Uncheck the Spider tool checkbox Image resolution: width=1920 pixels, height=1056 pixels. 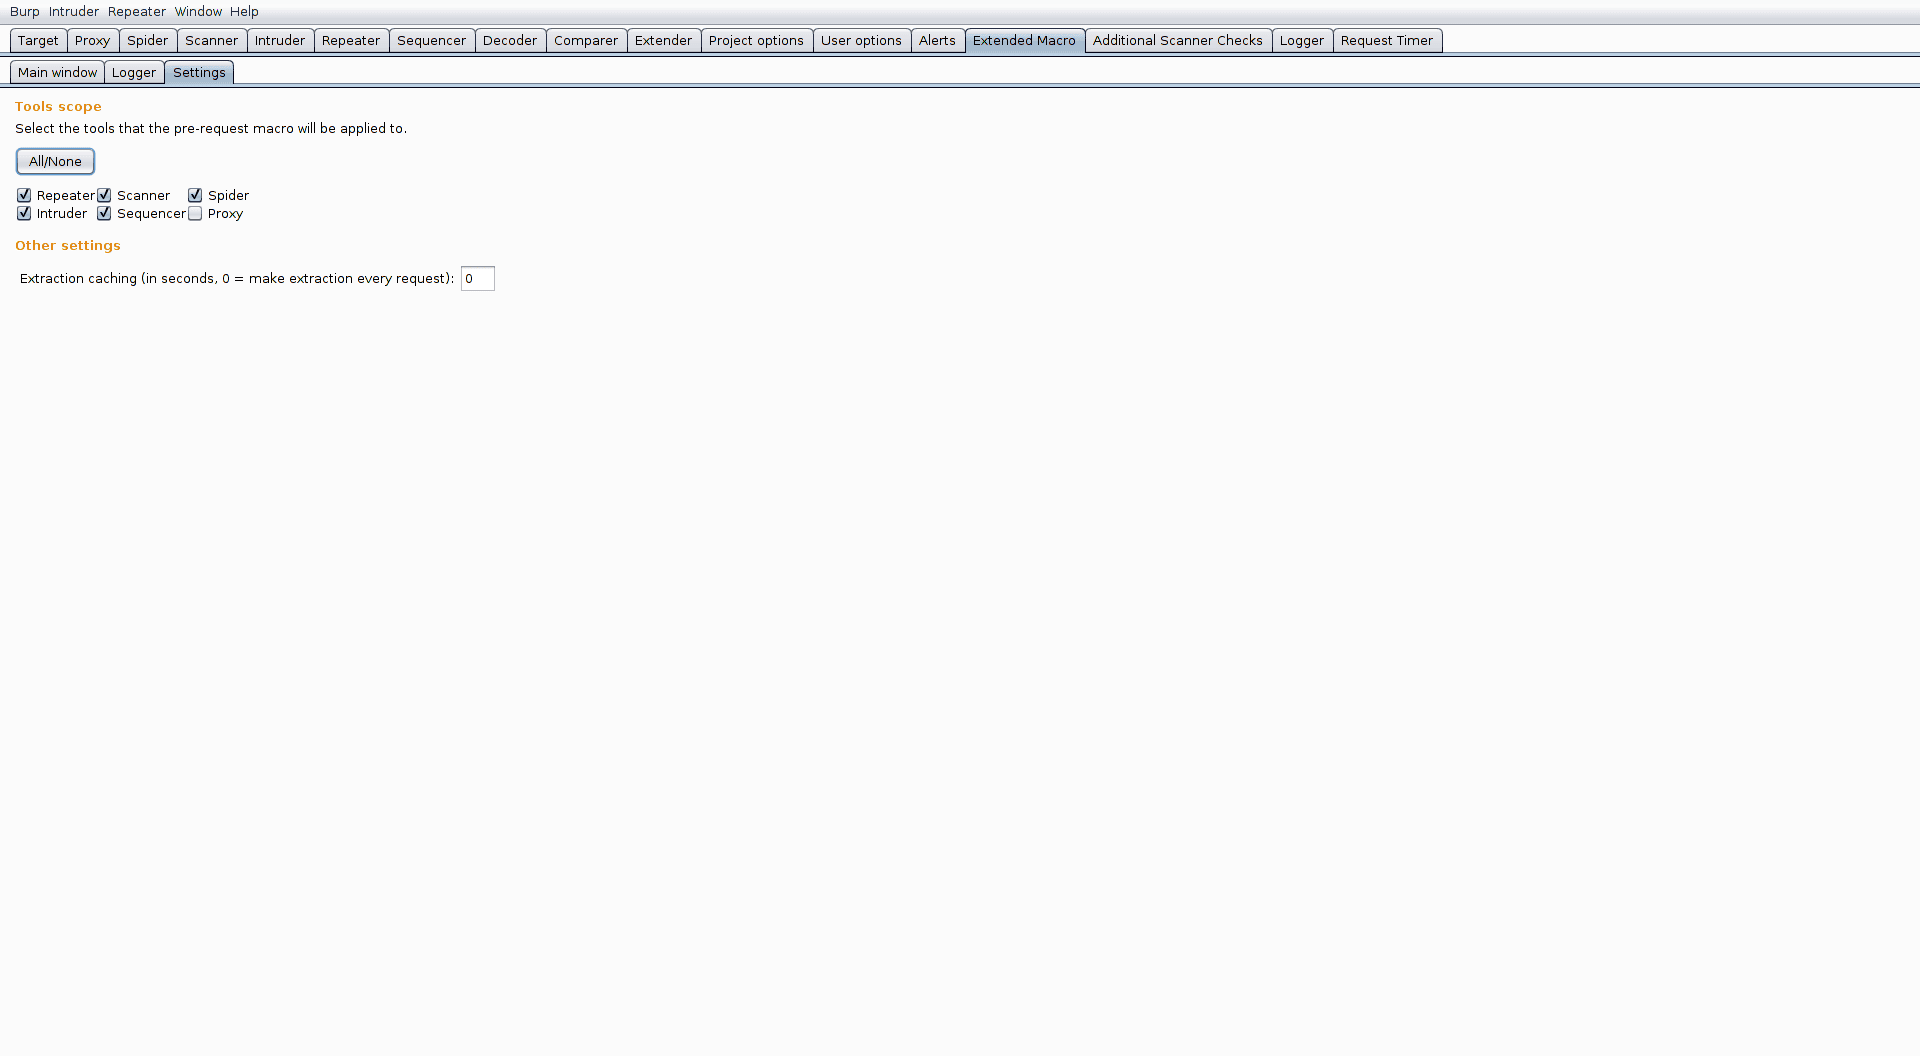195,195
